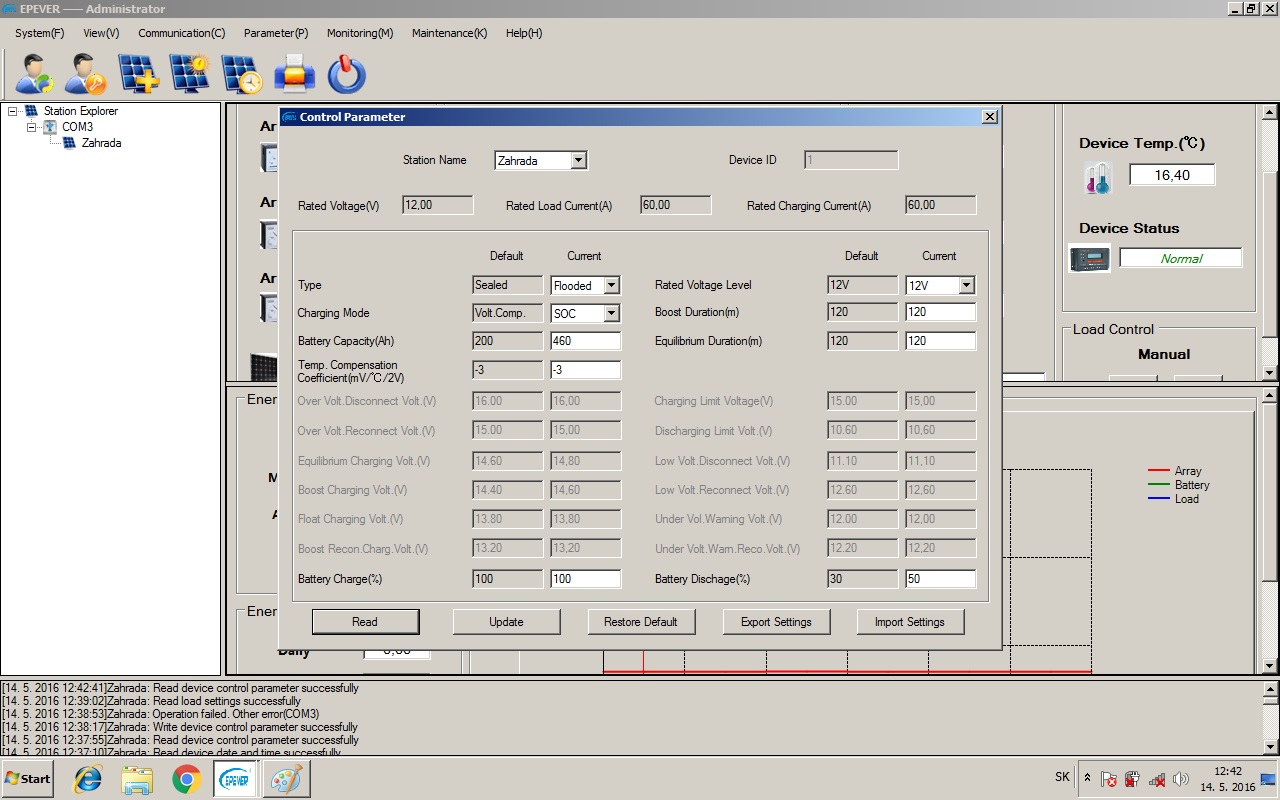This screenshot has width=1280, height=800.
Task: Click the Export Settings button
Action: pyautogui.click(x=775, y=622)
